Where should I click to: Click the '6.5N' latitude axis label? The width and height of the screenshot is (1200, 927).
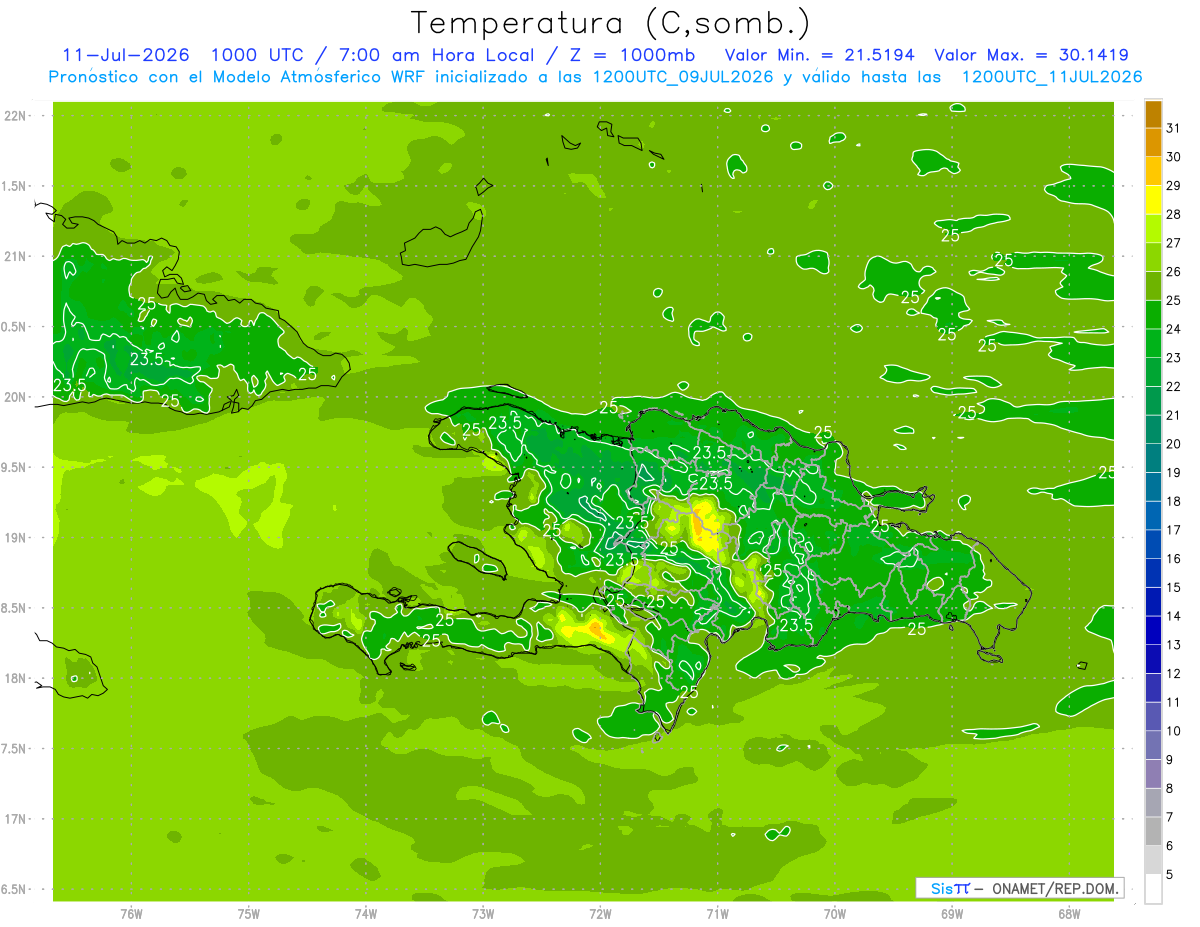pyautogui.click(x=15, y=890)
